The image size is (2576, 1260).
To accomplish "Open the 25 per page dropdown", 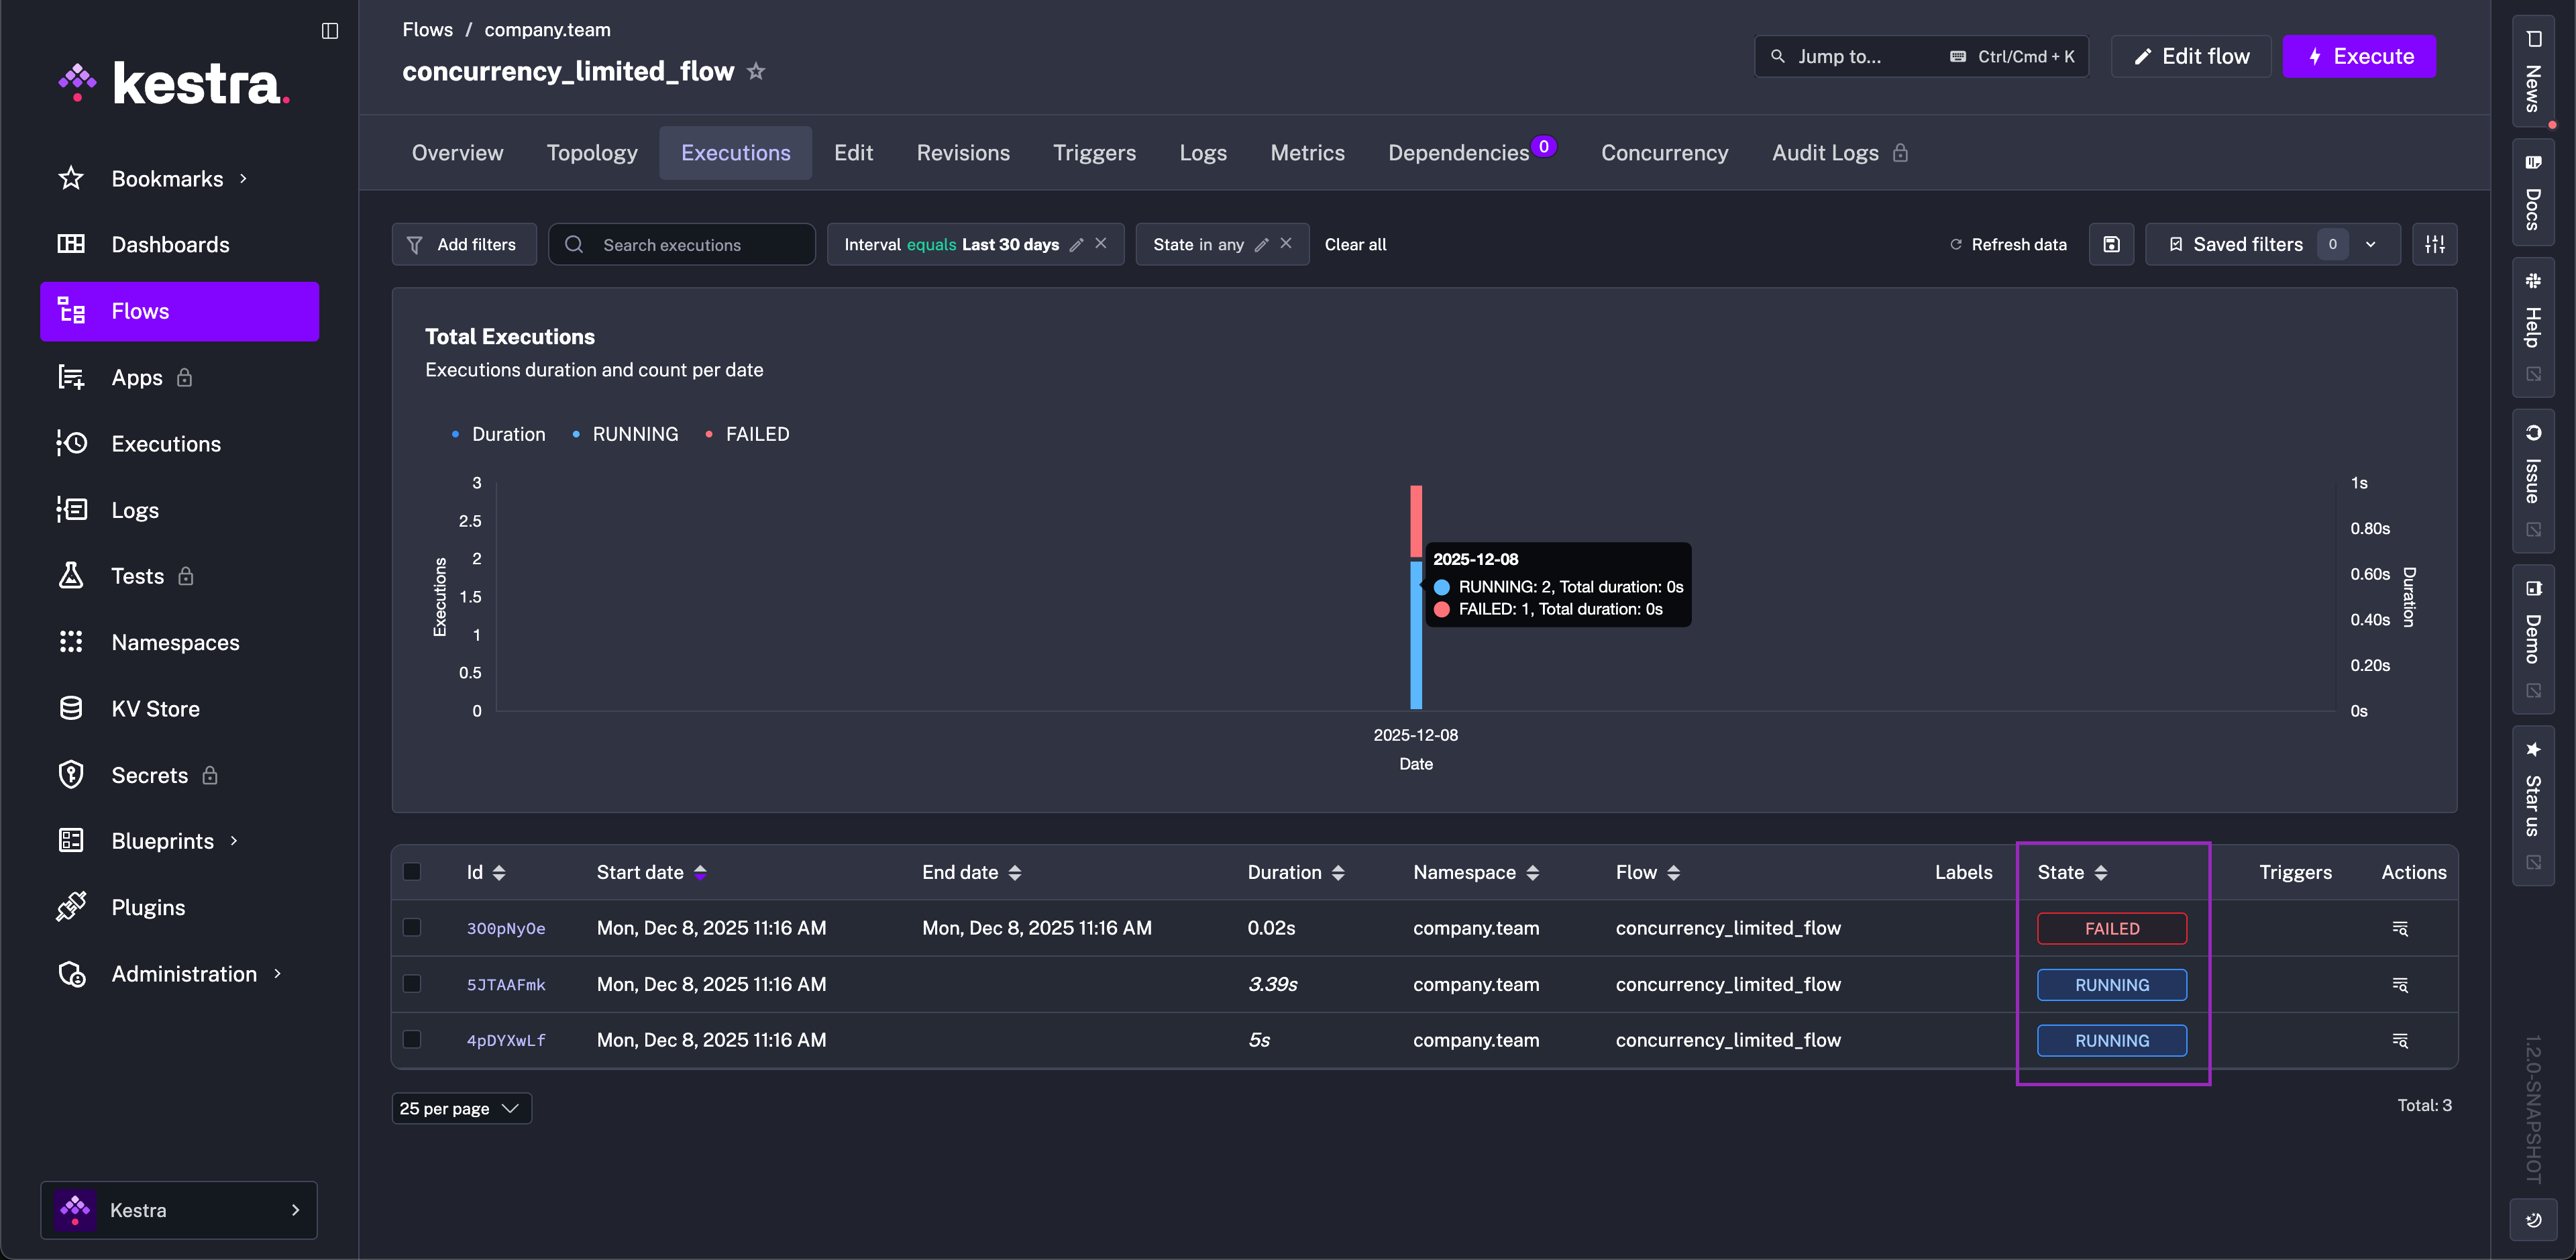I will [461, 1108].
